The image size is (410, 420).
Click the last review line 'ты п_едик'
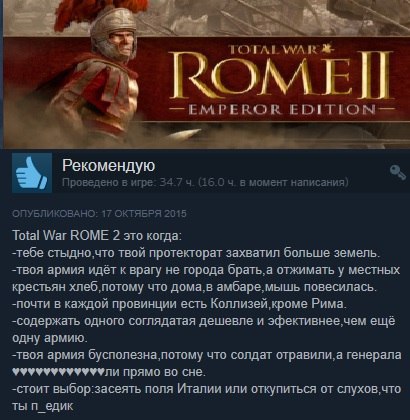pyautogui.click(x=42, y=406)
